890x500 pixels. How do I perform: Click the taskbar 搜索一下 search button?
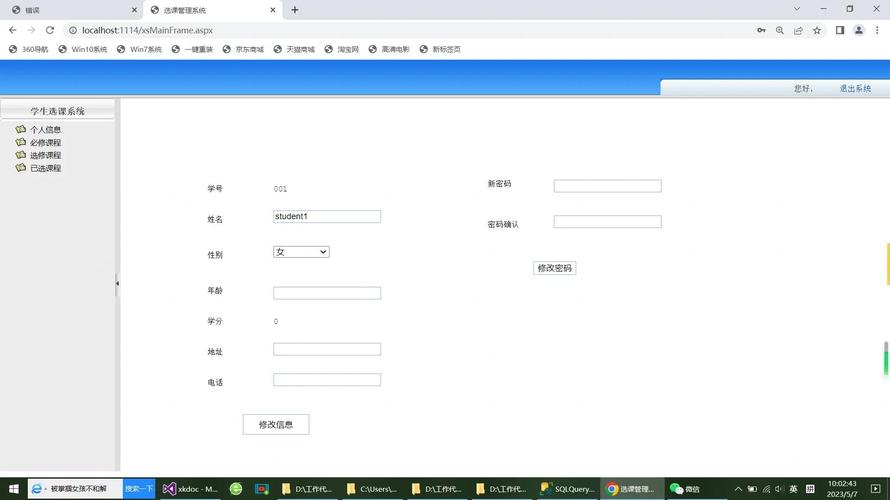[139, 489]
